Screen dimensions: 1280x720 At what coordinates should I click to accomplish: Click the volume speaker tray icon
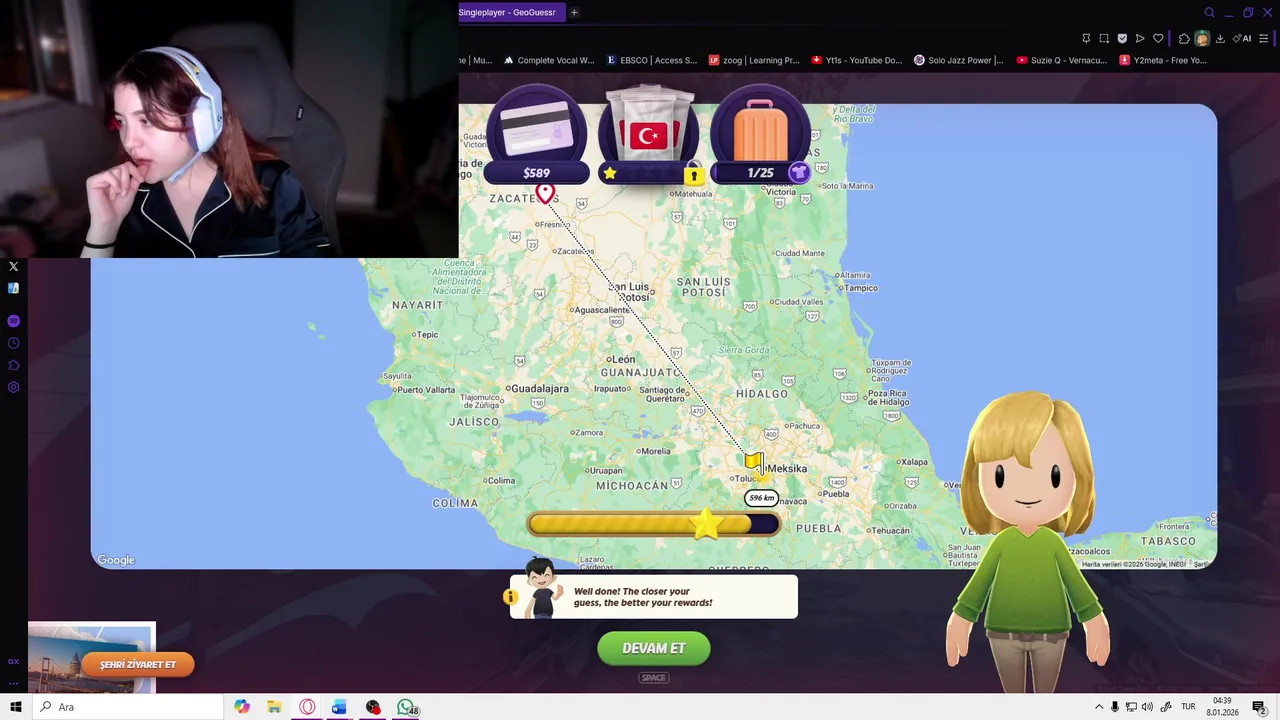[1147, 707]
